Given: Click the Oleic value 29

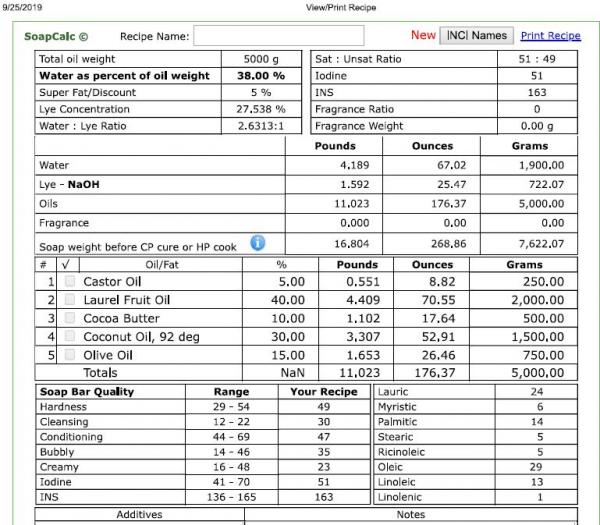Looking at the screenshot, I should [536, 467].
